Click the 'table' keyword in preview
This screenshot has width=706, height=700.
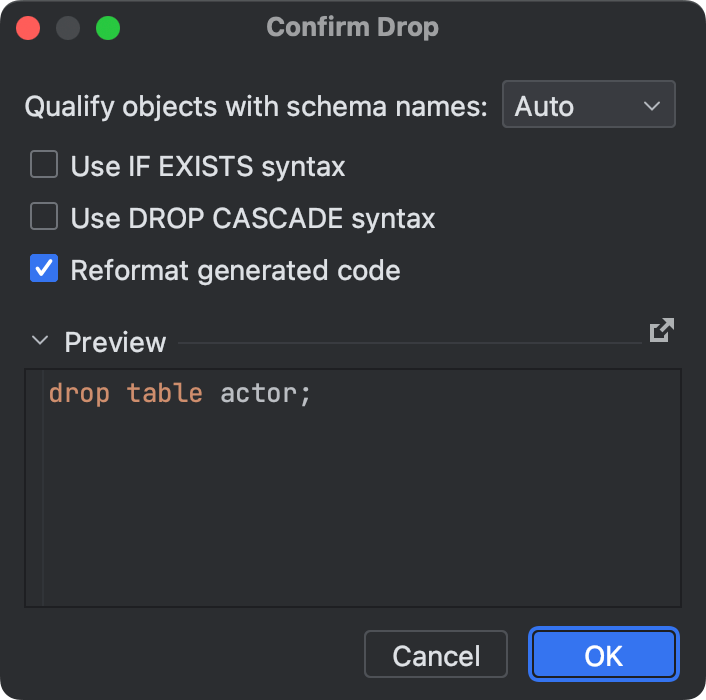(x=165, y=394)
